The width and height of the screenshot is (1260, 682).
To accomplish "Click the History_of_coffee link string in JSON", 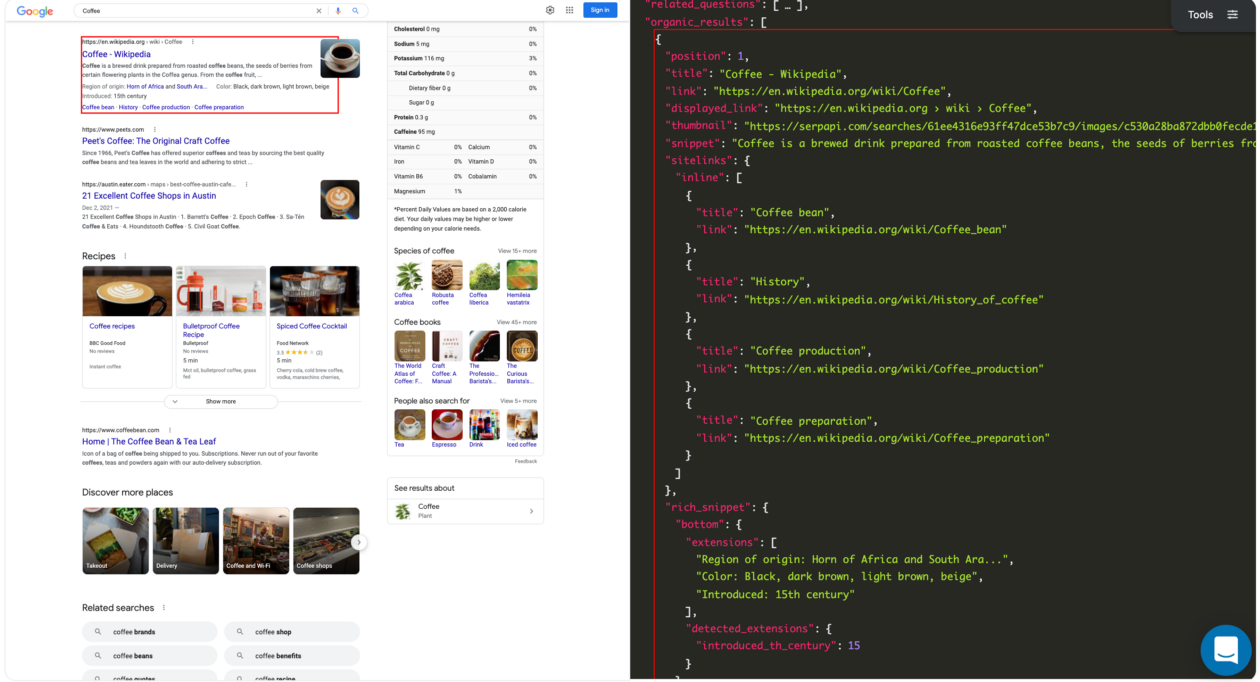I will [894, 299].
